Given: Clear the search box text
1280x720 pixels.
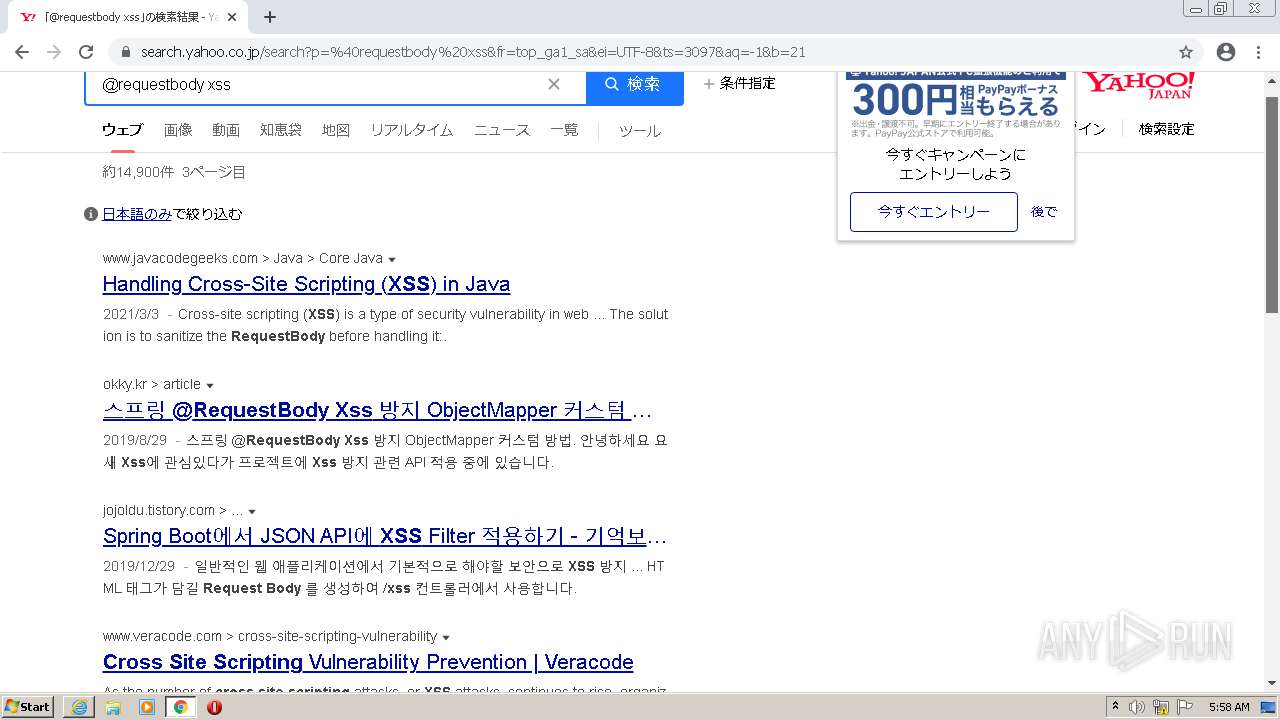Looking at the screenshot, I should tap(554, 84).
